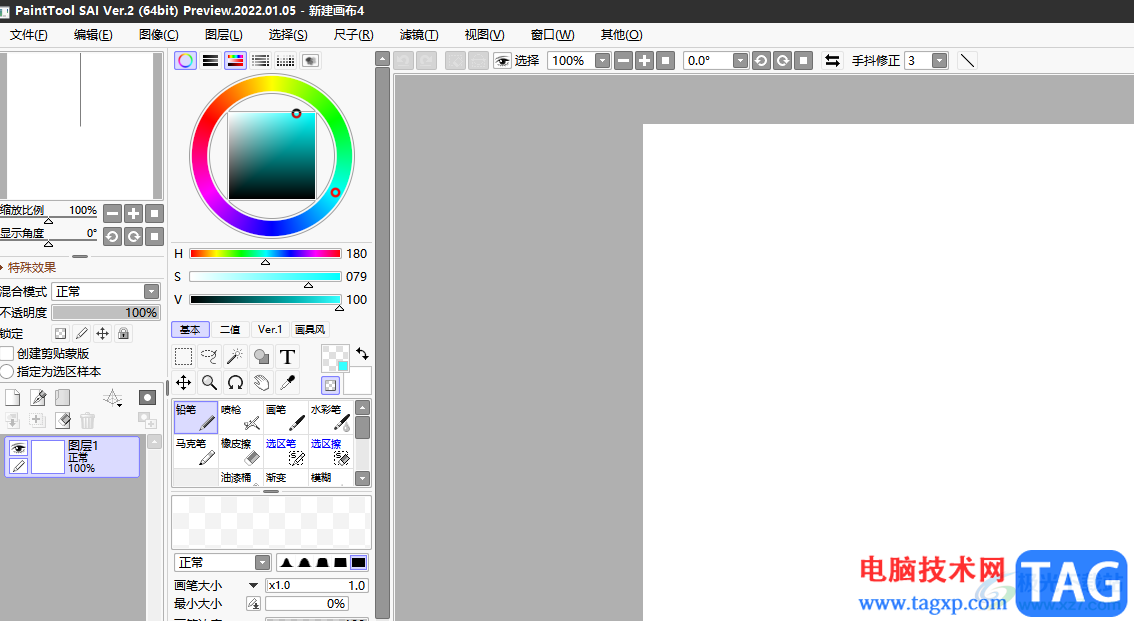
Task: Open the 滤镜(T) menu
Action: click(x=419, y=35)
